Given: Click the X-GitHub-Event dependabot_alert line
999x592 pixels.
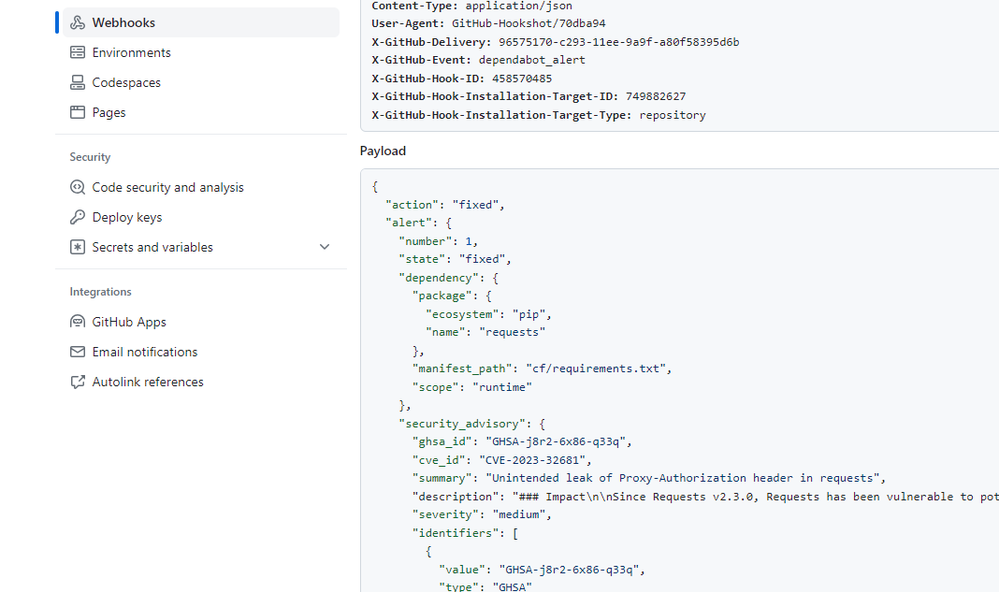Looking at the screenshot, I should point(478,60).
